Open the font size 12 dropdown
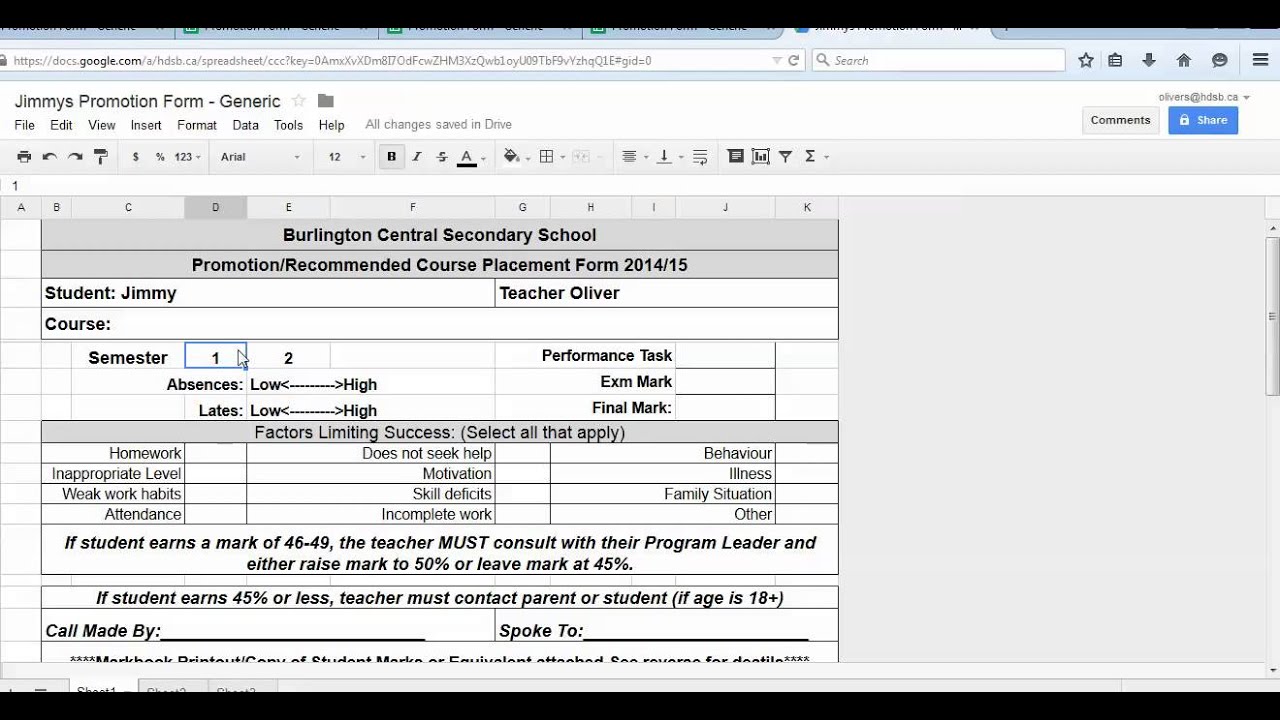 [x=347, y=157]
